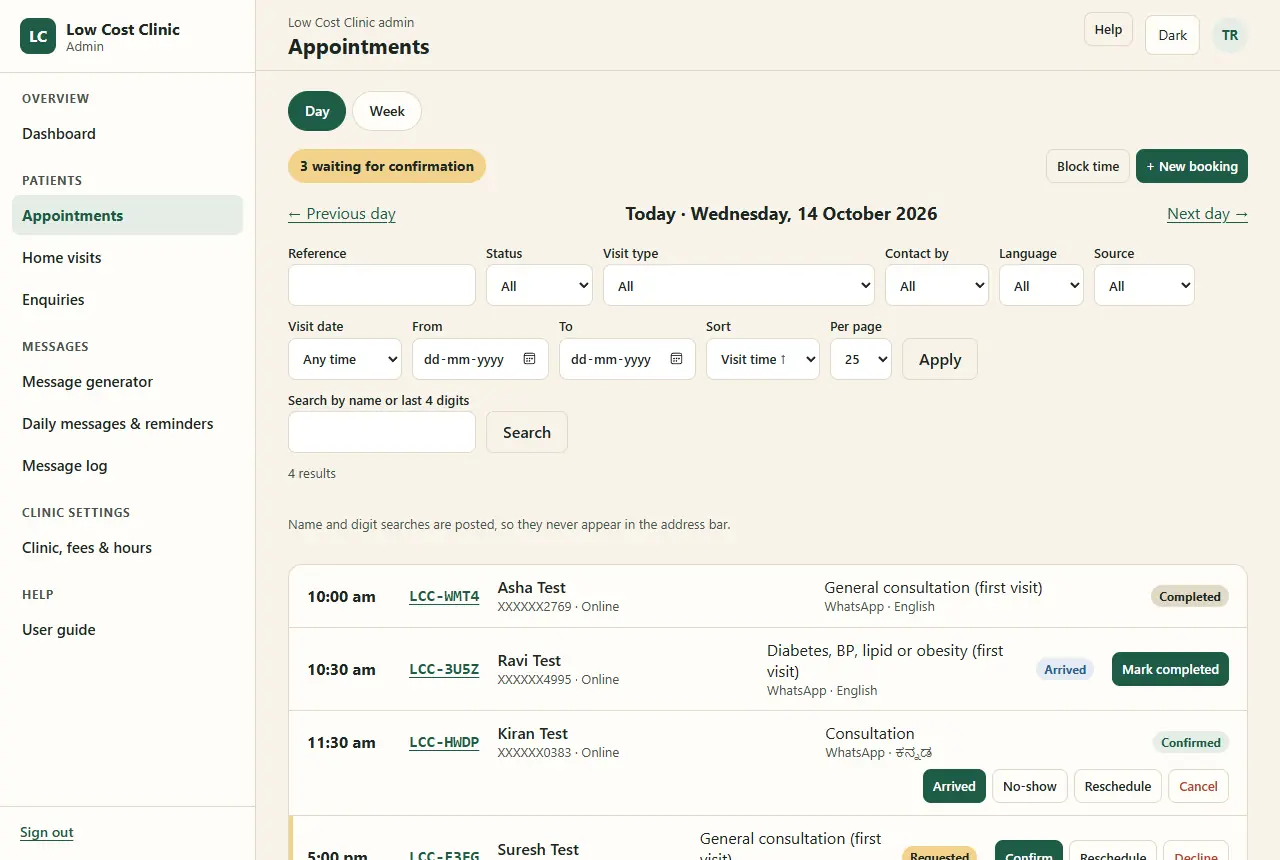This screenshot has width=1280, height=860.
Task: Click the Help button
Action: pos(1108,29)
